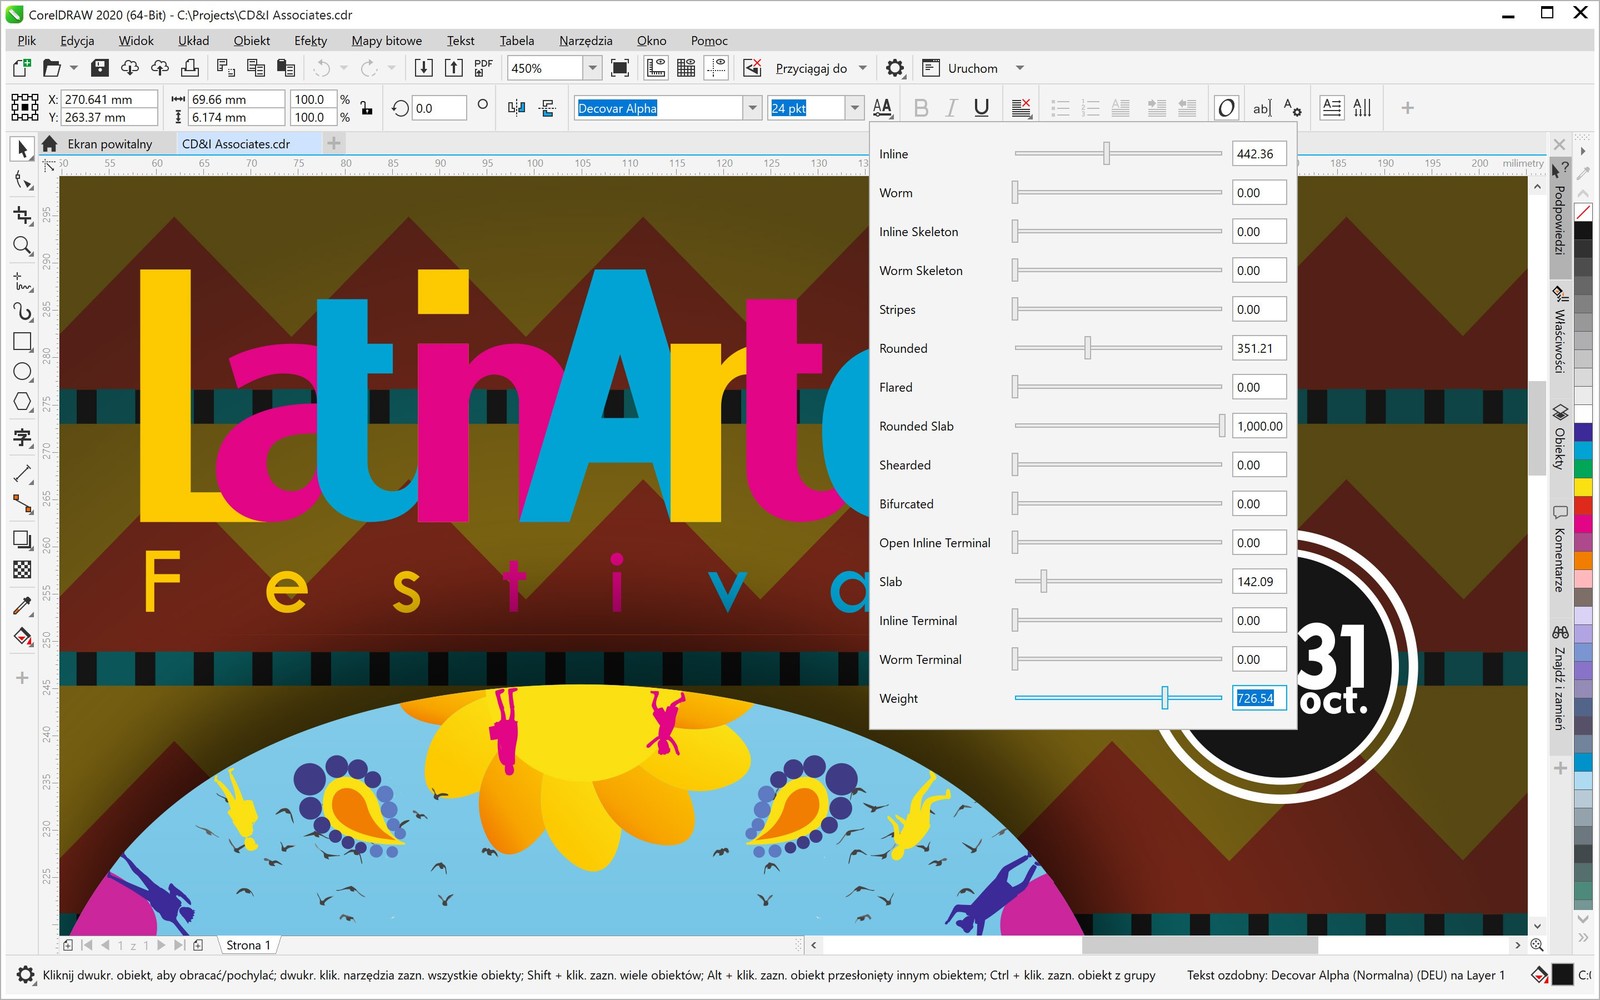Select the Interactive Fill tool
The image size is (1600, 1000).
22,637
